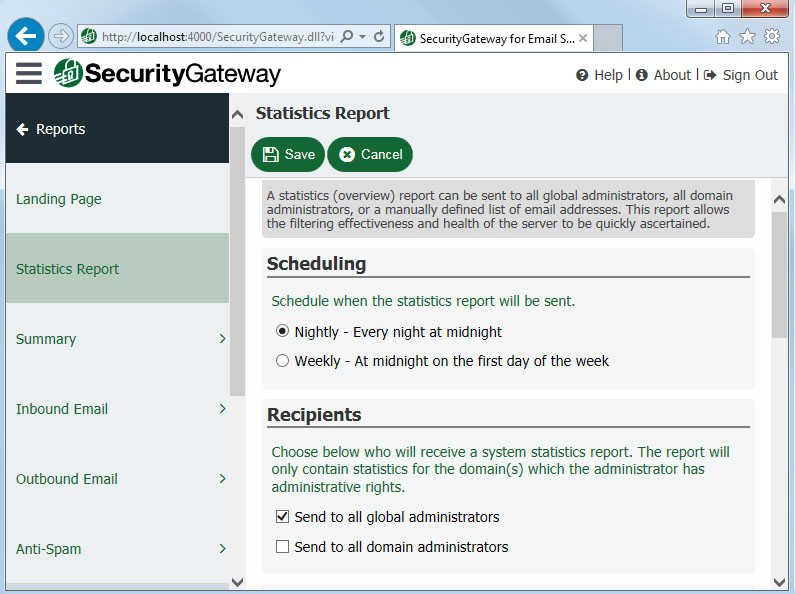Image resolution: width=795 pixels, height=594 pixels.
Task: Click the Scheduling section heading
Action: (316, 264)
